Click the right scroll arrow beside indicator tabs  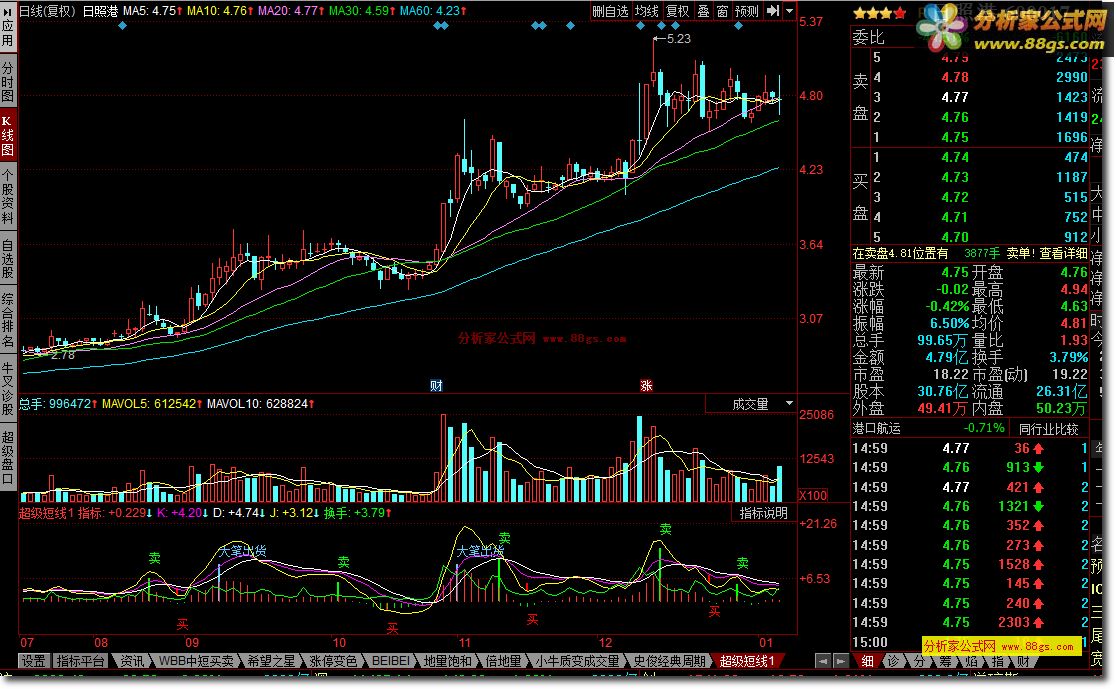click(x=841, y=661)
